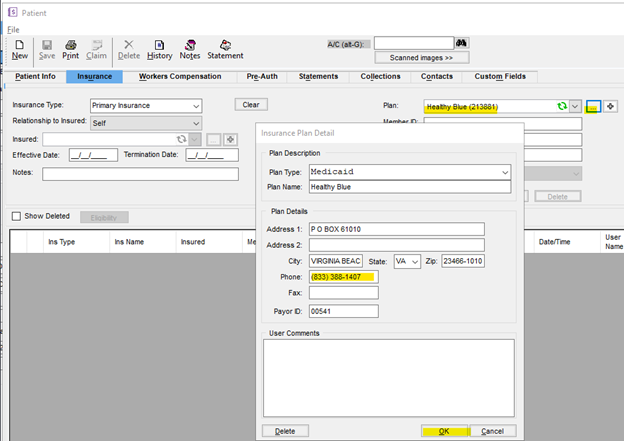This screenshot has width=624, height=441.
Task: Click the binoculars search icon
Action: 462,43
